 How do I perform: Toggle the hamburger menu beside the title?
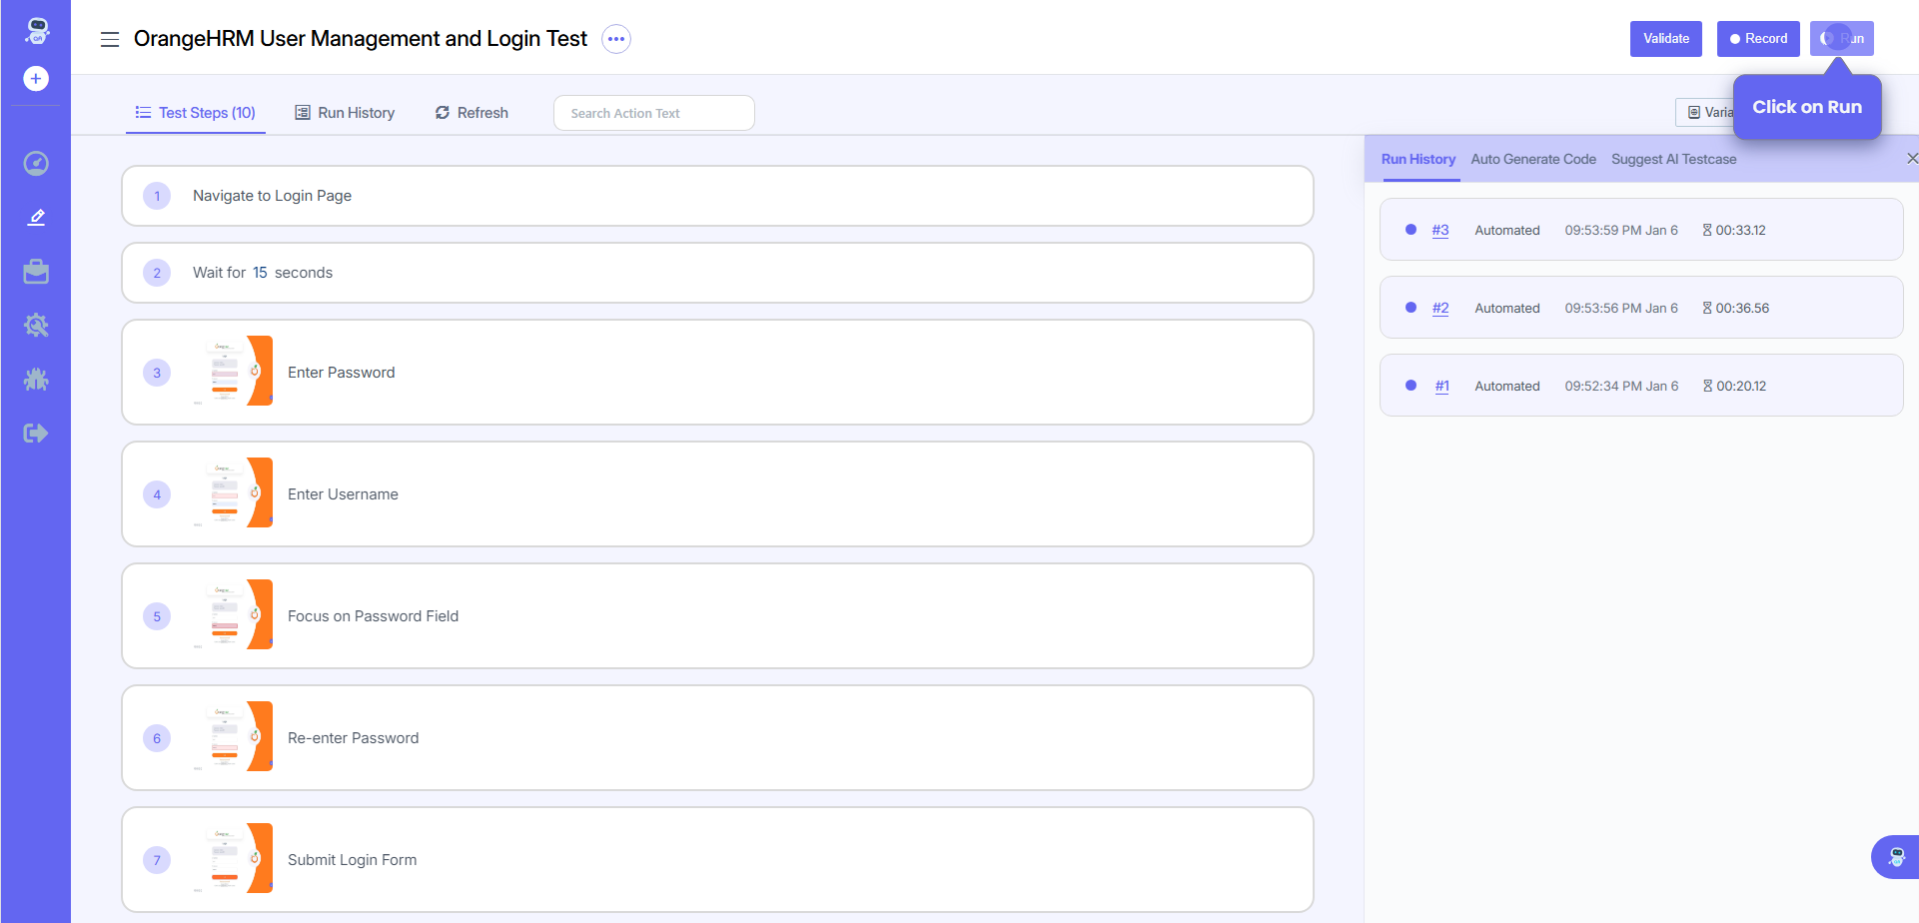(110, 39)
